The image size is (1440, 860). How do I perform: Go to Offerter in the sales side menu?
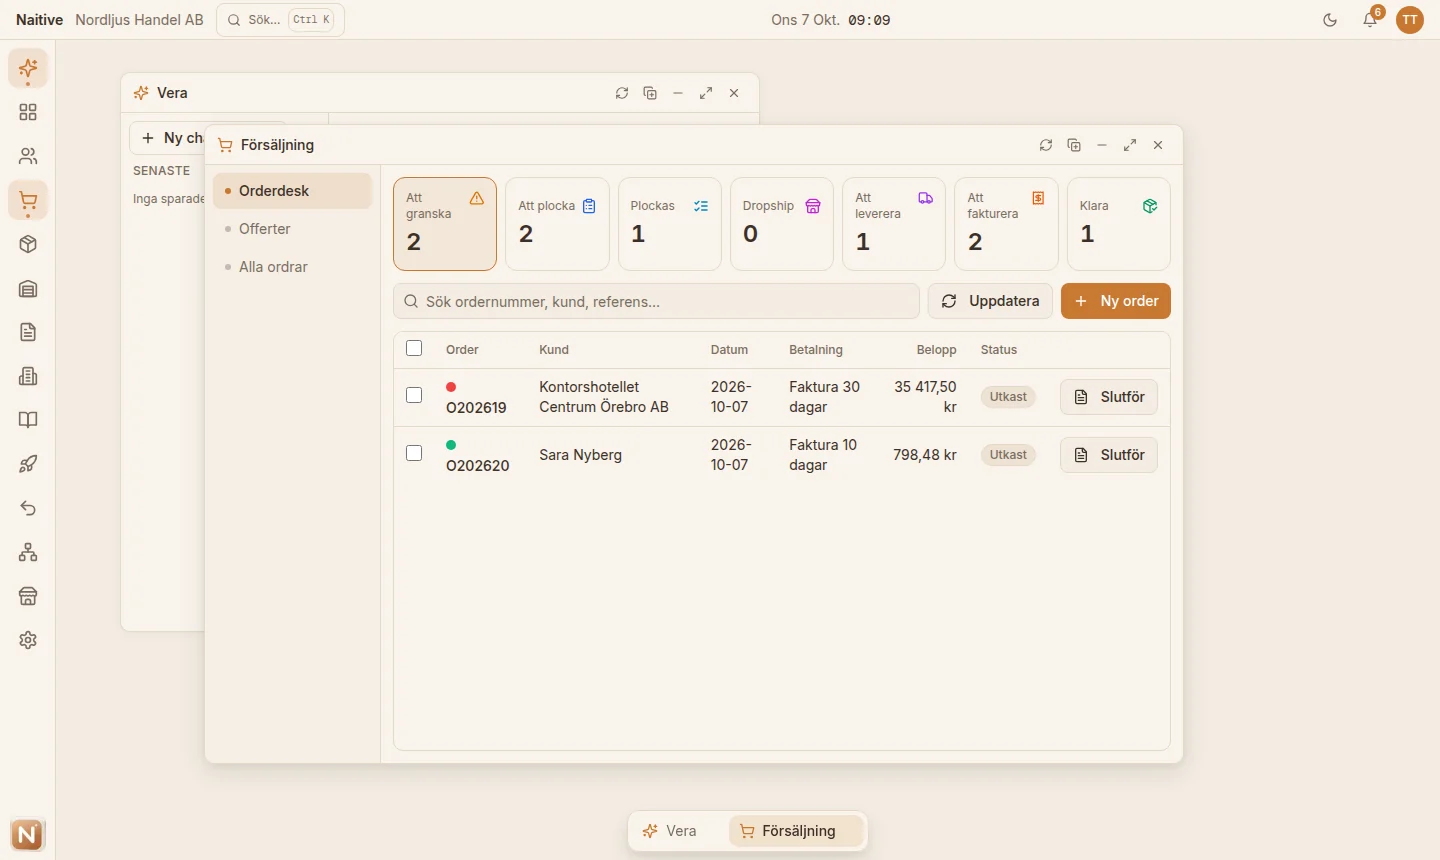click(292, 229)
